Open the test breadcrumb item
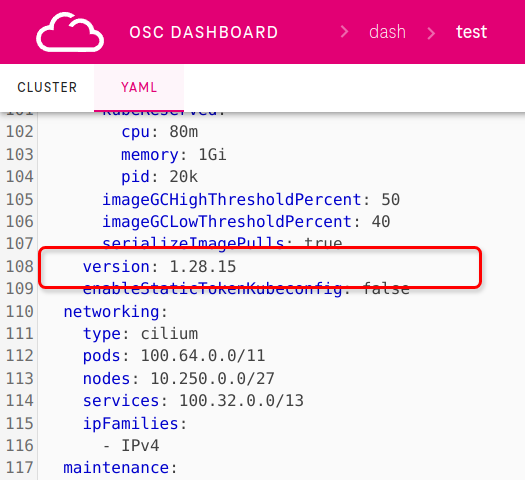This screenshot has width=525, height=480. click(471, 32)
